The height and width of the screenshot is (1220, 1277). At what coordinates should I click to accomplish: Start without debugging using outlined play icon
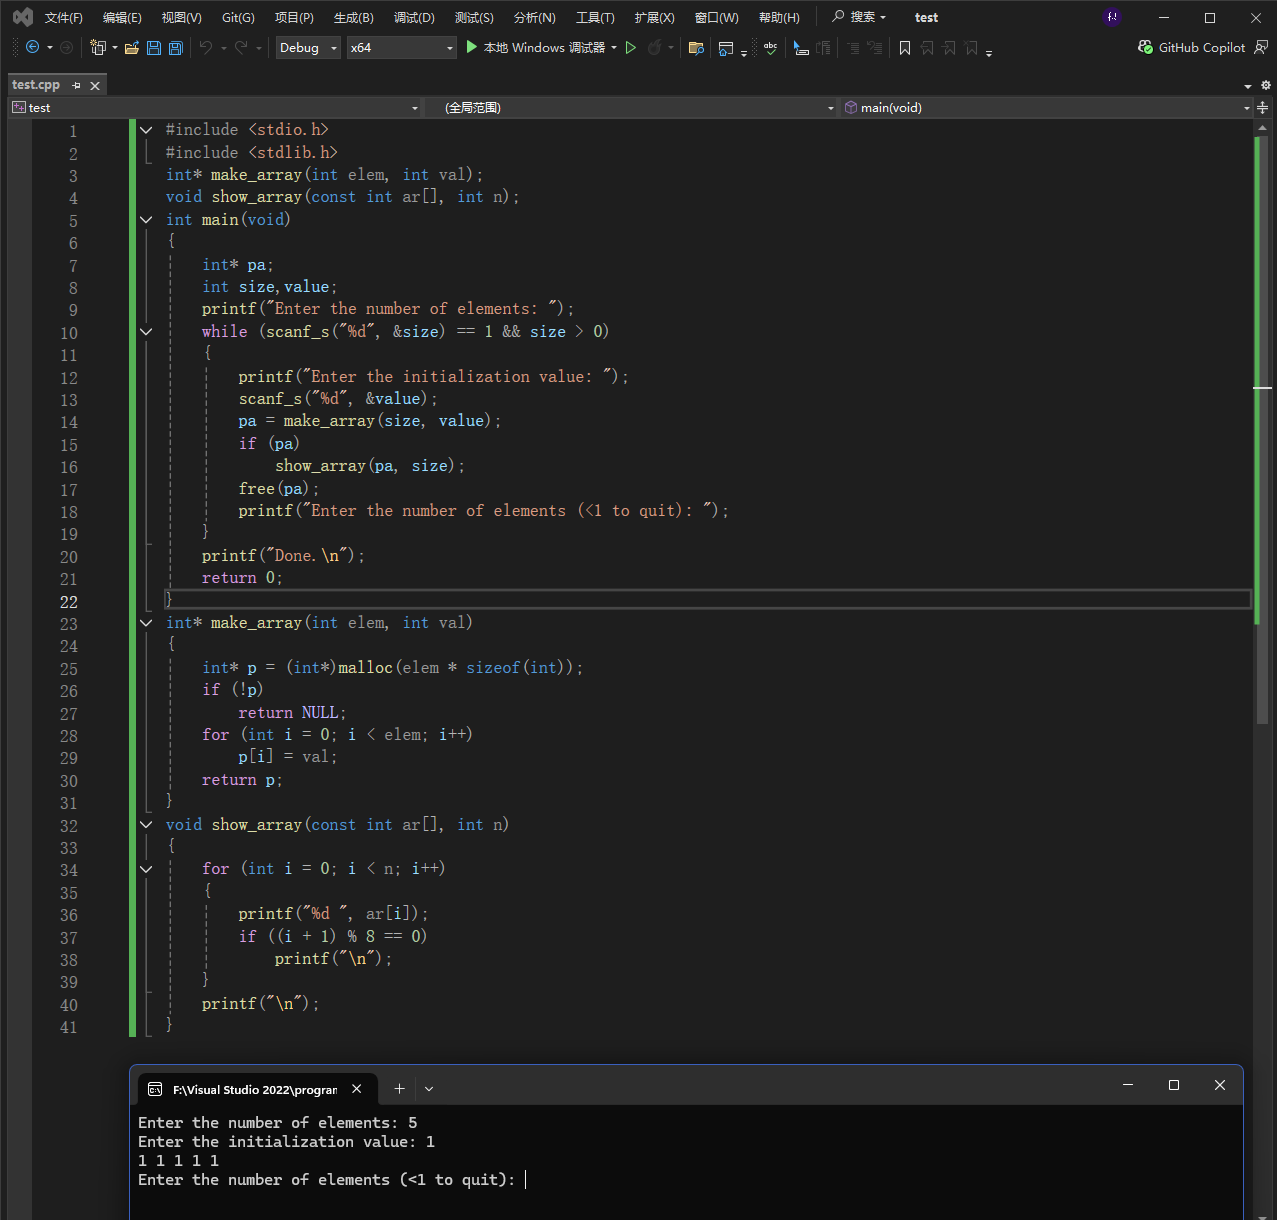coord(631,47)
